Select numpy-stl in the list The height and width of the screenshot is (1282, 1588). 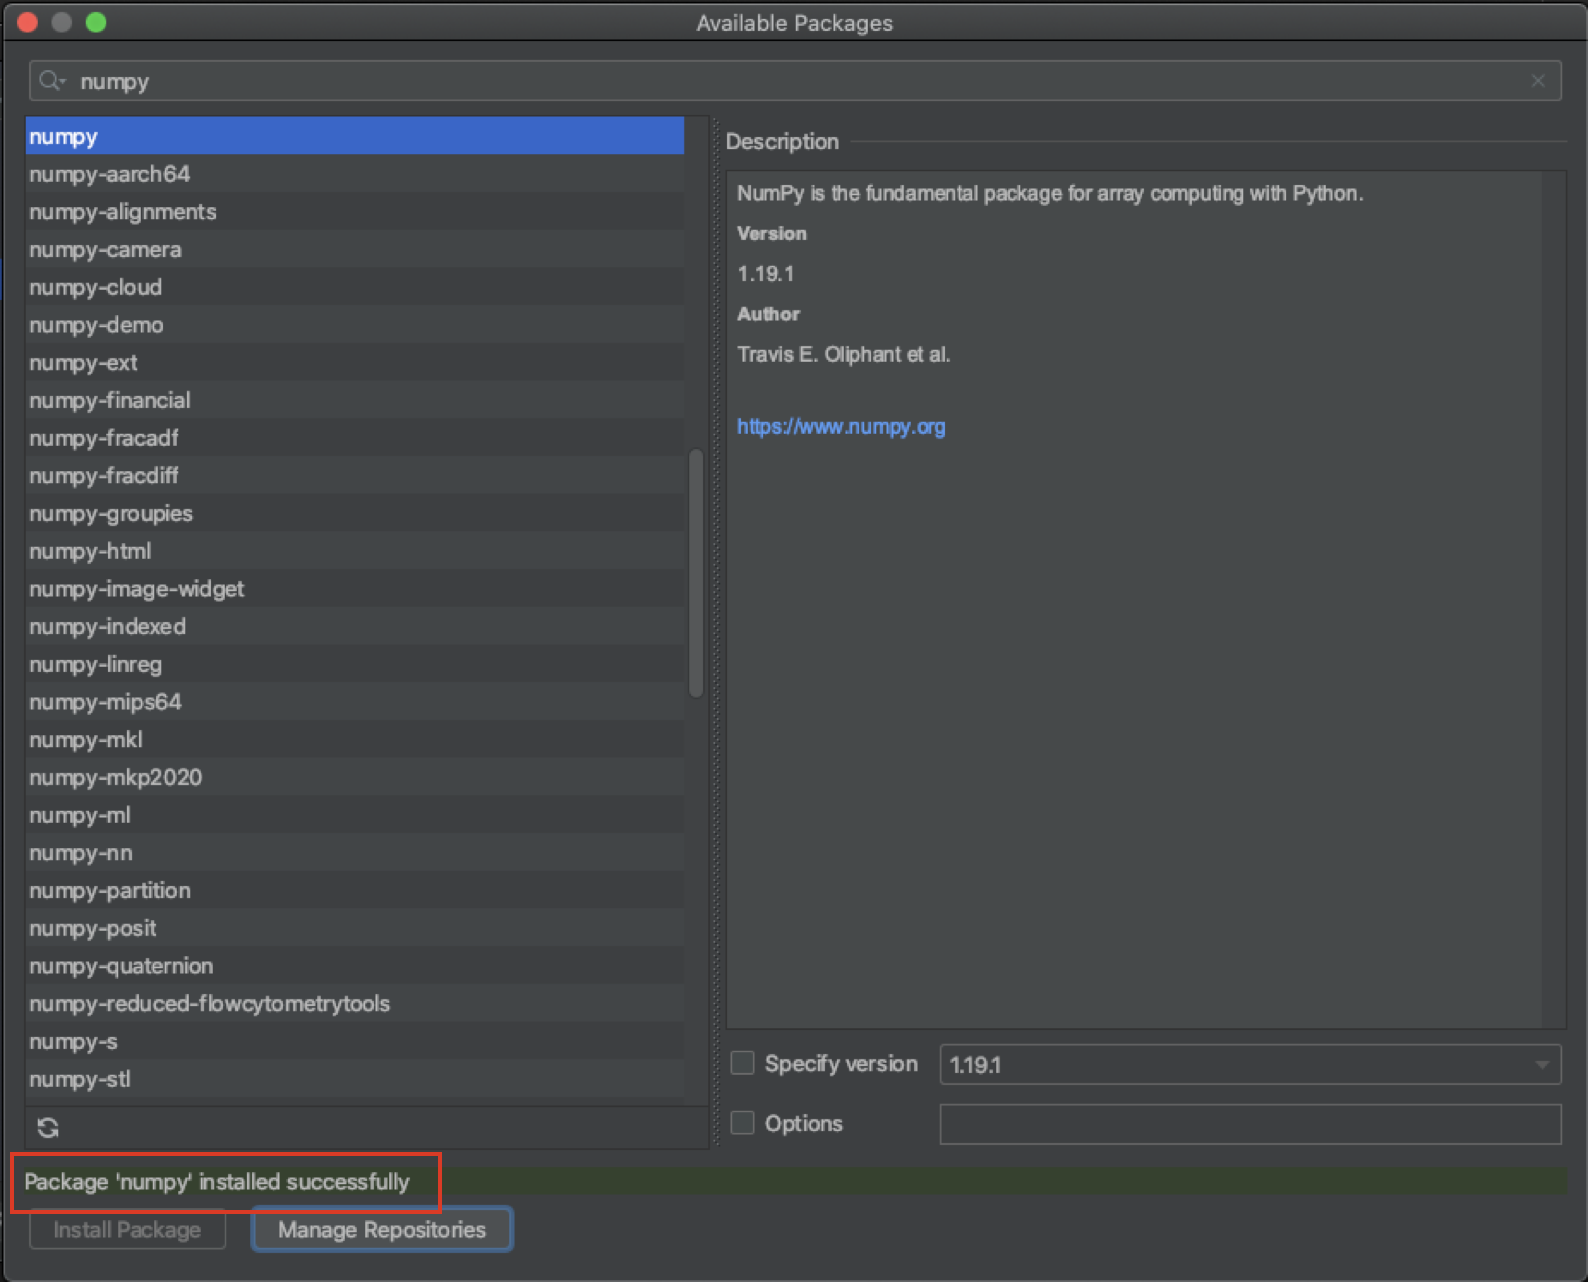point(355,1079)
